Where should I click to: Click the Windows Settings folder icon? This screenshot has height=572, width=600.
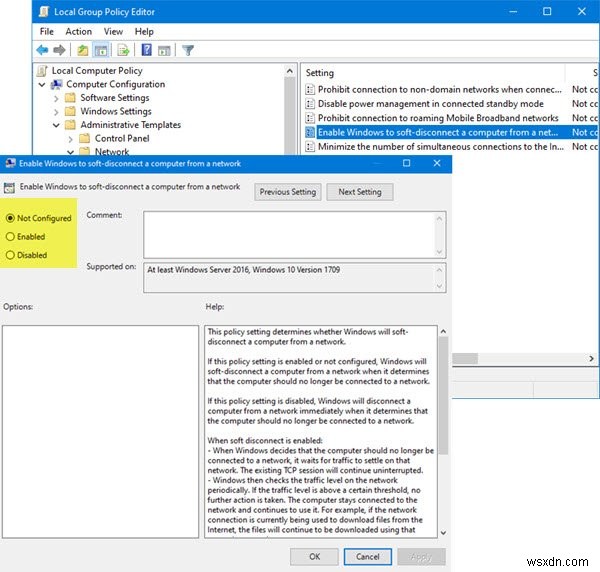tap(70, 111)
